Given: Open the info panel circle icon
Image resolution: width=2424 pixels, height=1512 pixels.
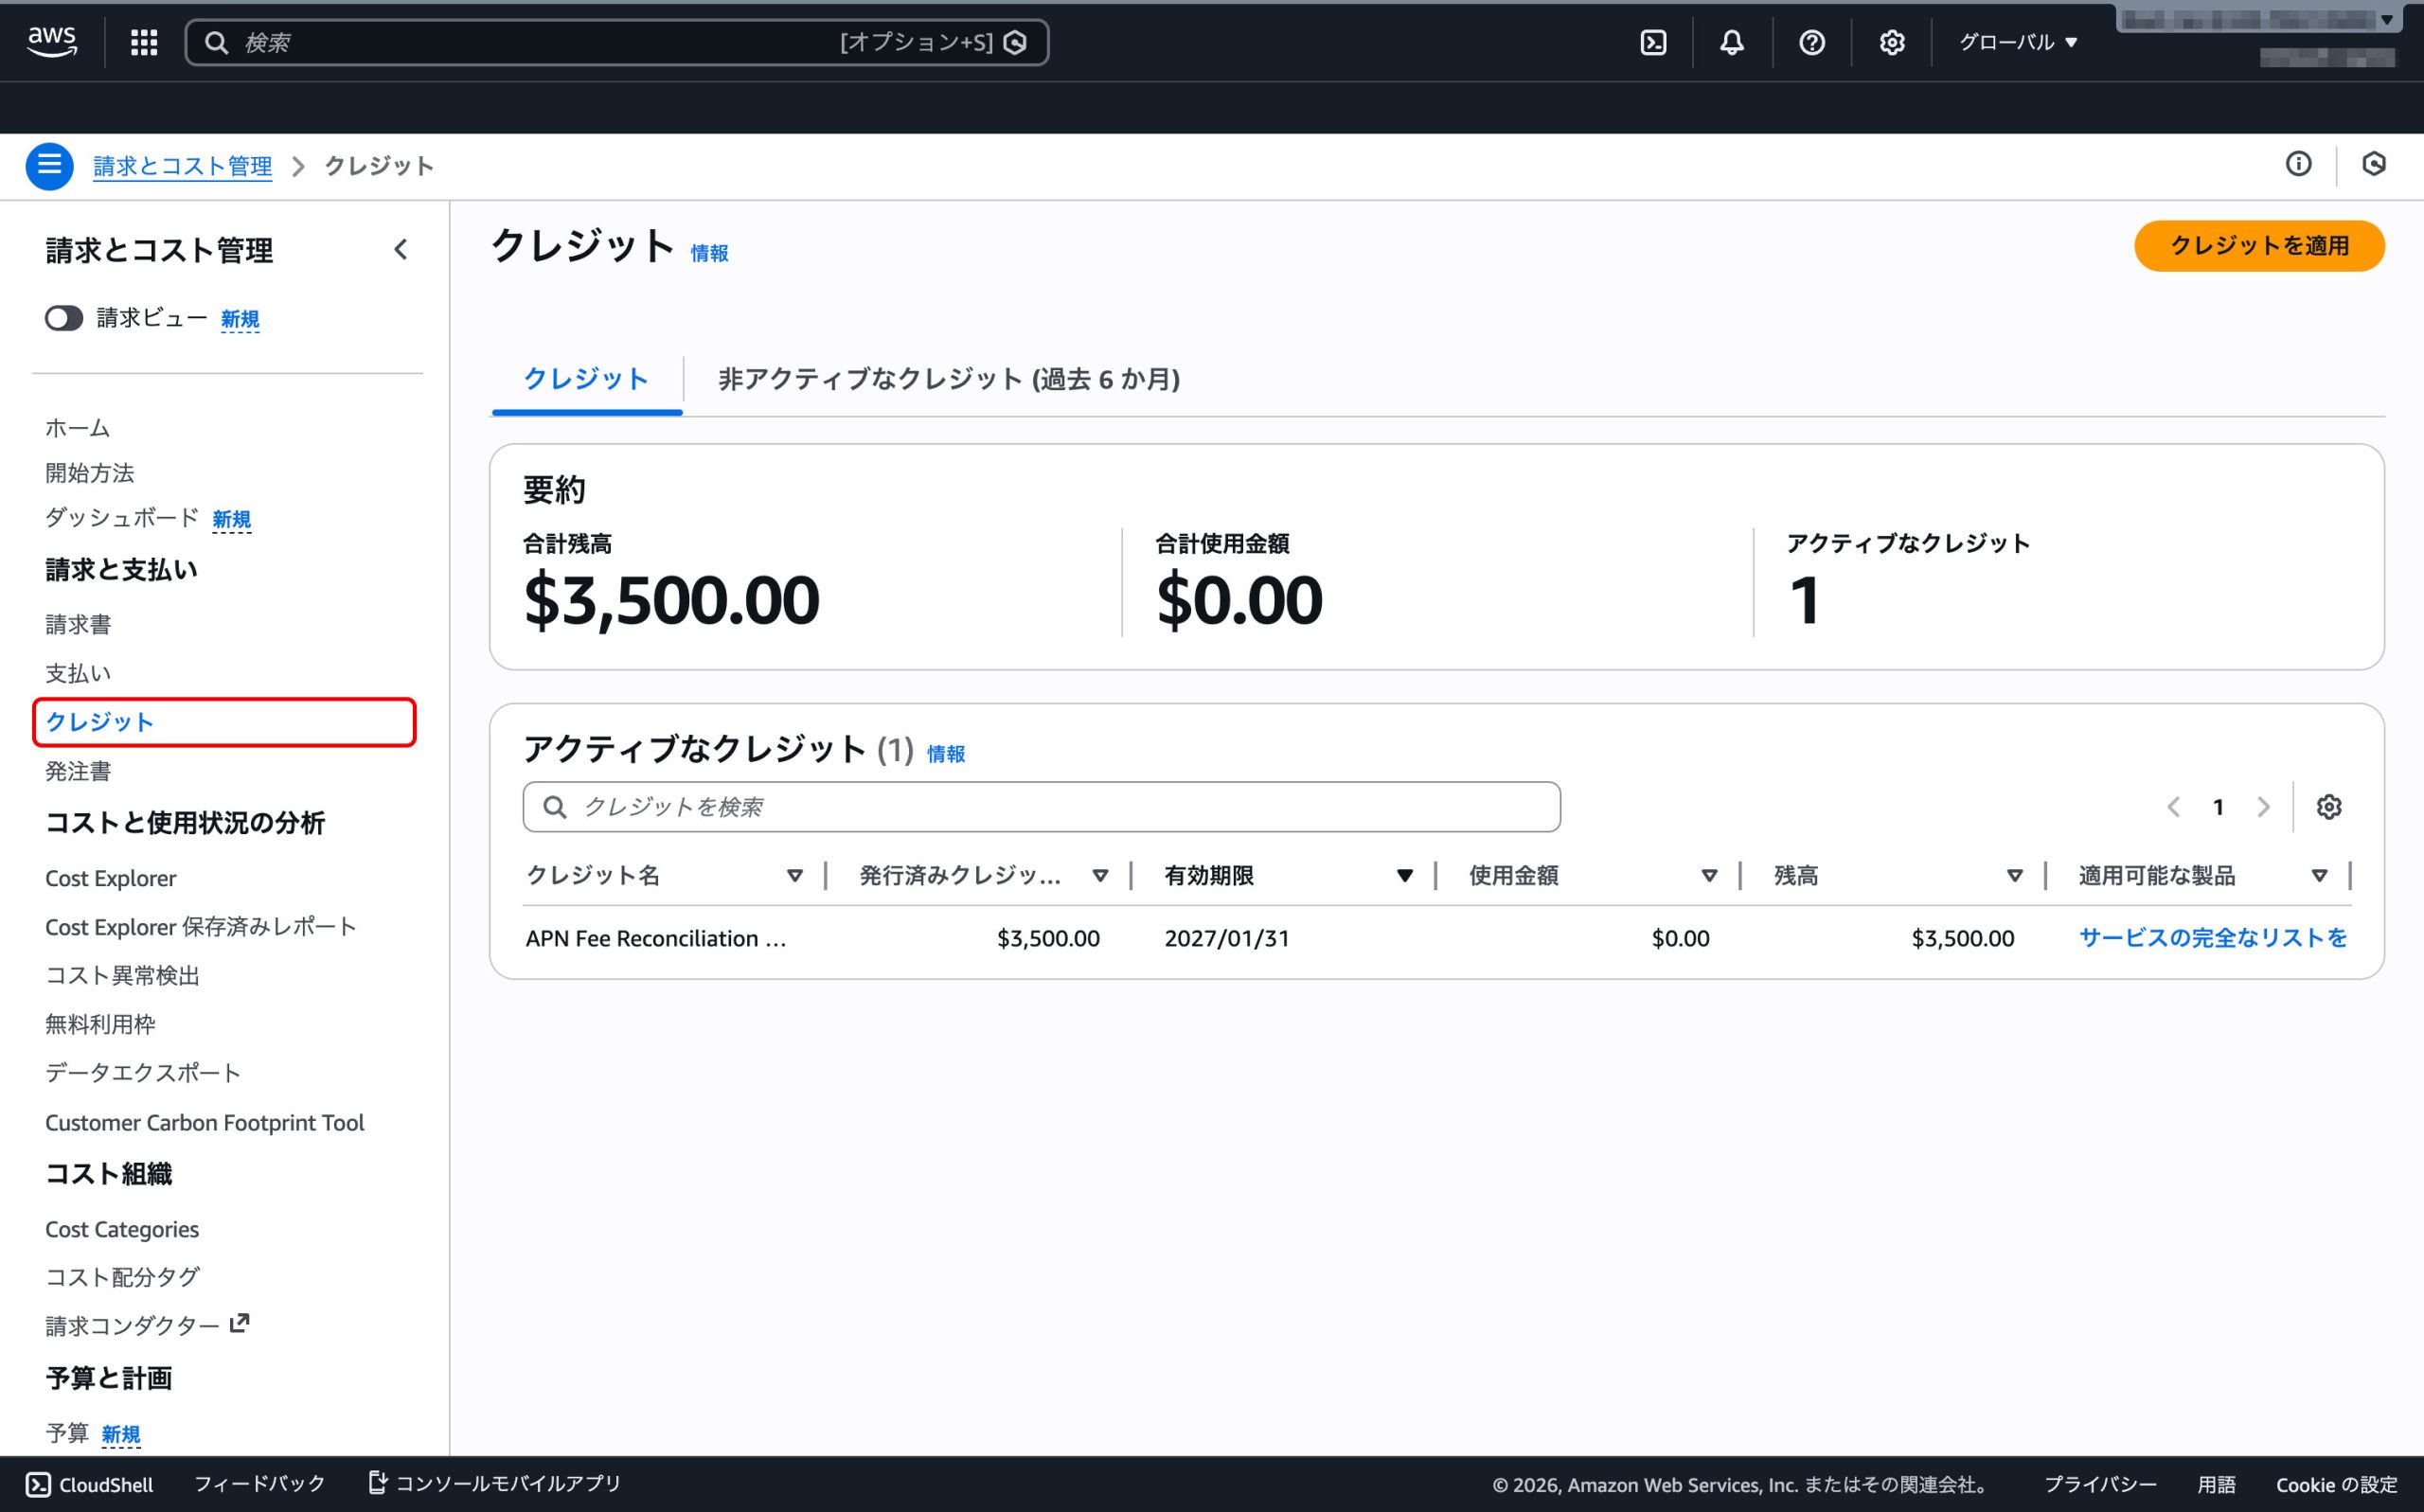Looking at the screenshot, I should click(x=2298, y=164).
